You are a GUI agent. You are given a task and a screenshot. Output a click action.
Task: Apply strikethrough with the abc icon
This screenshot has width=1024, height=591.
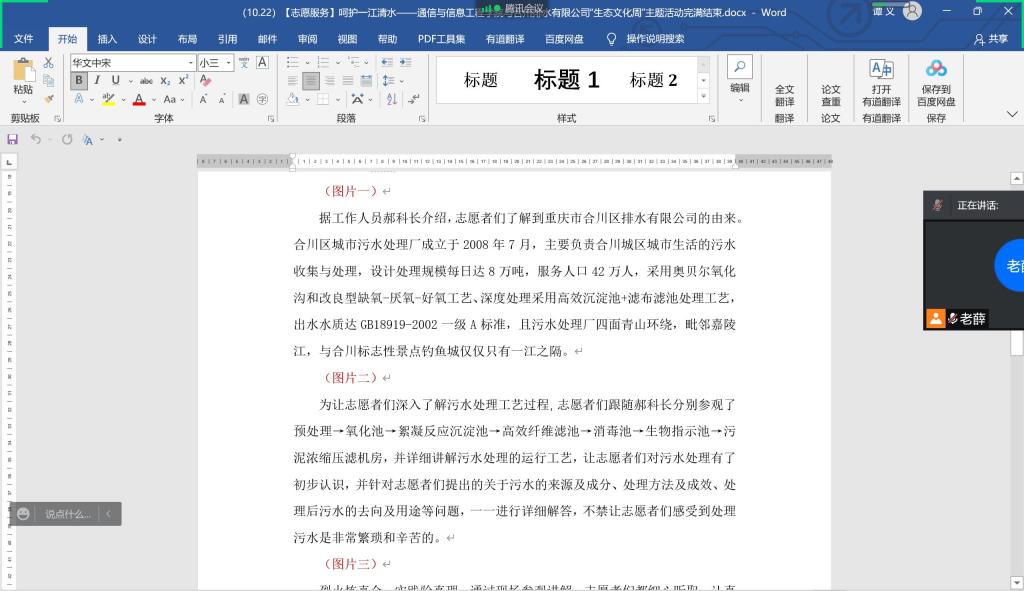point(146,81)
